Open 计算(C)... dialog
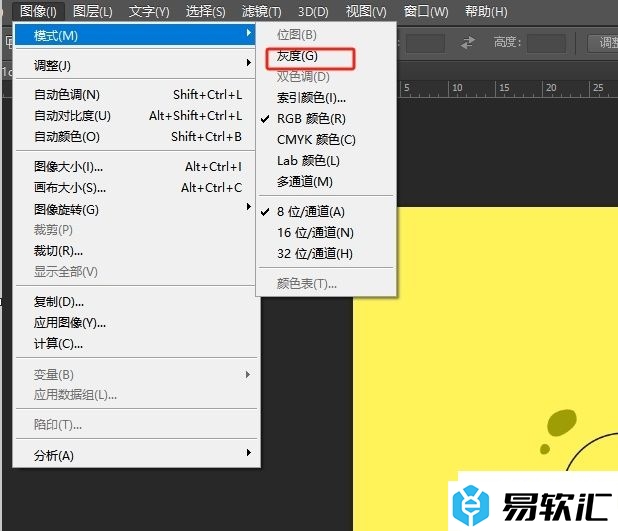This screenshot has height=531, width=618. click(x=135, y=344)
